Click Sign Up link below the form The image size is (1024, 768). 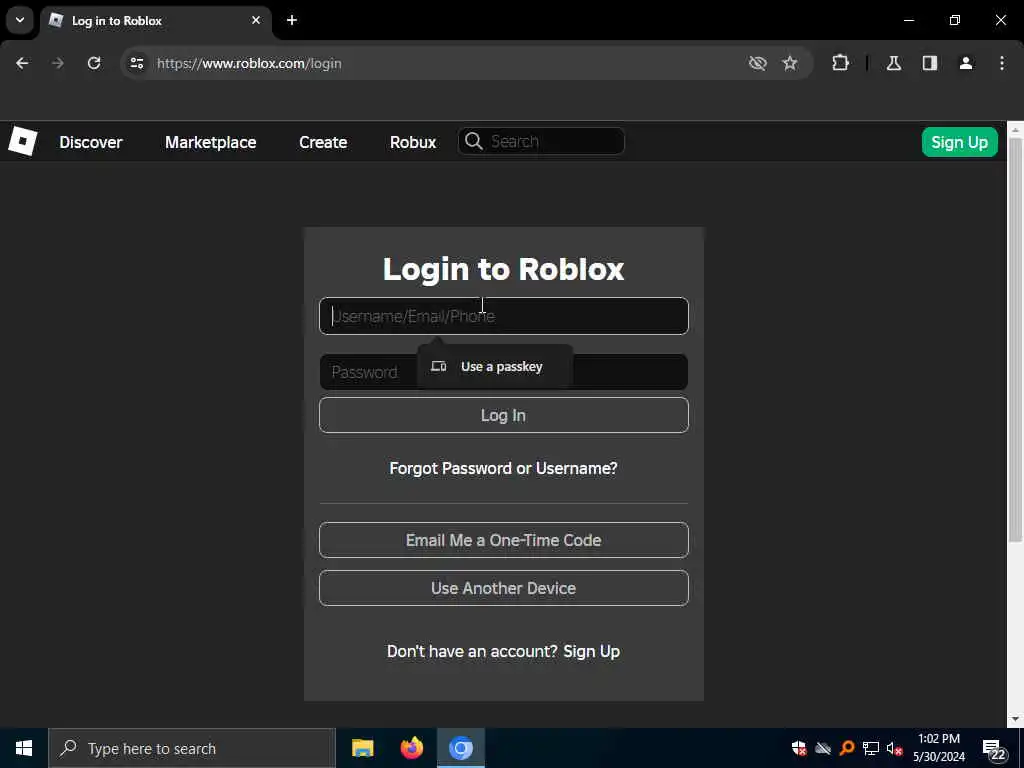pos(592,651)
